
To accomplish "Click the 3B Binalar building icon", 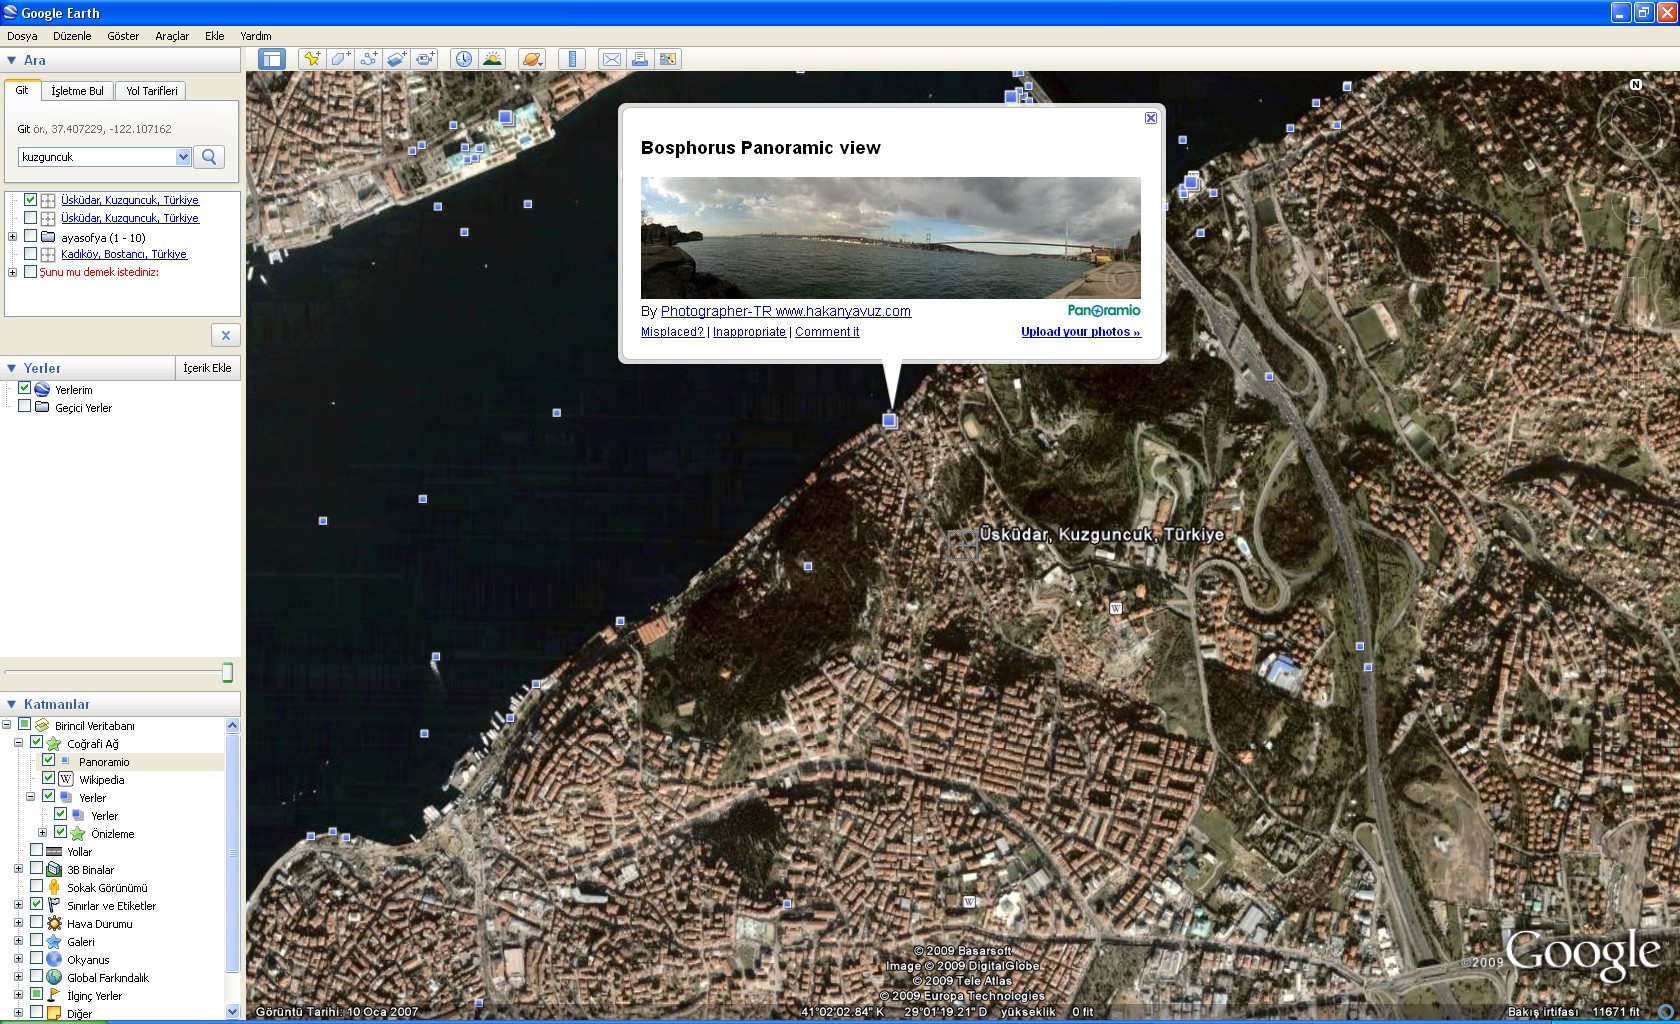I will coord(54,869).
